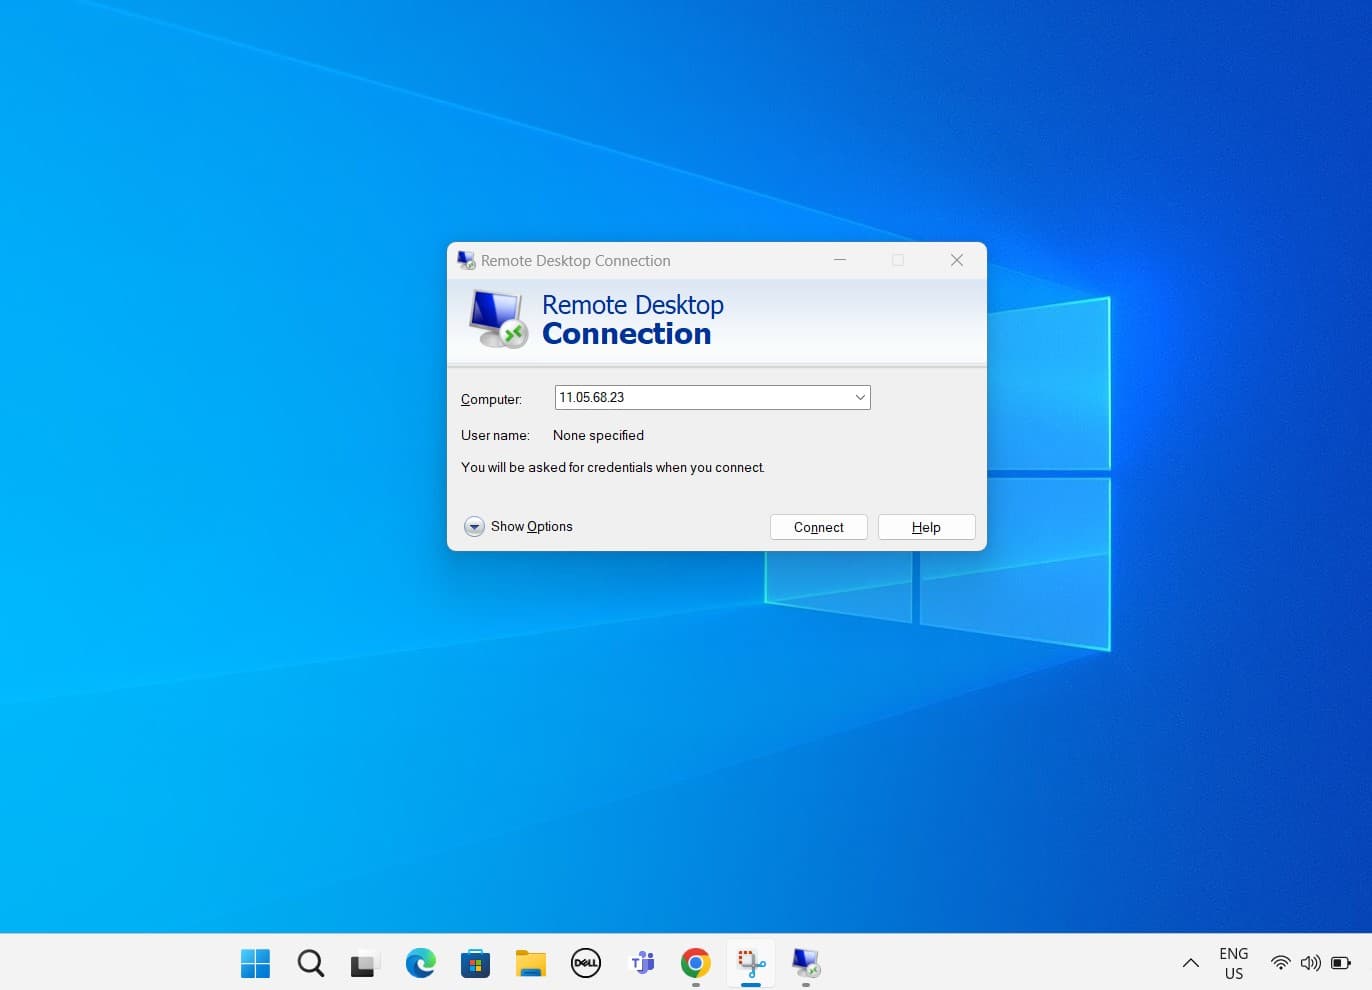The height and width of the screenshot is (990, 1372).
Task: Expand the Show Options arrow
Action: 474,527
